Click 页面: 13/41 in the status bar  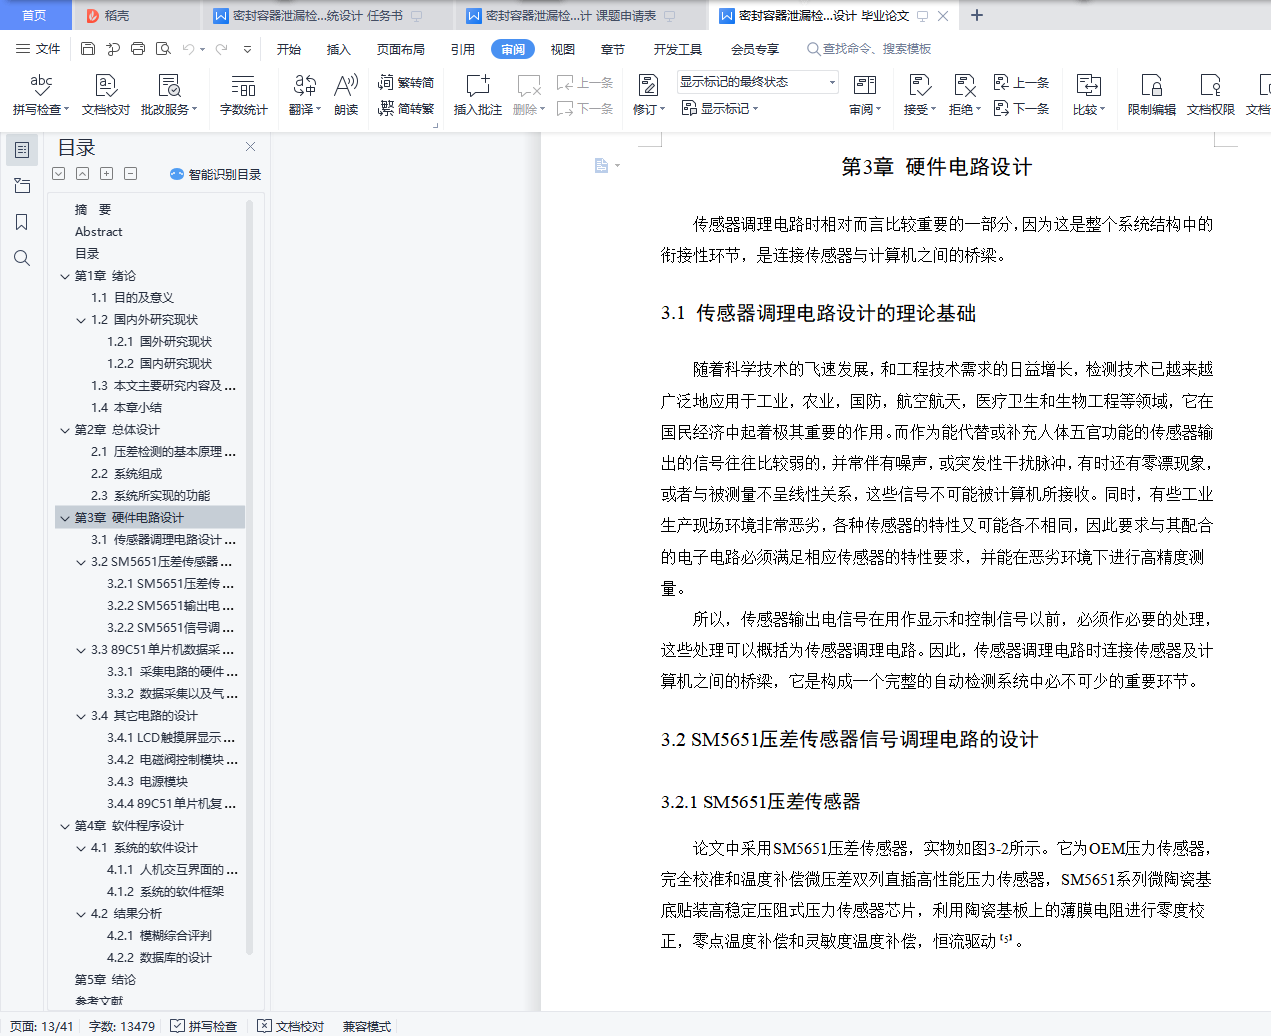41,1026
